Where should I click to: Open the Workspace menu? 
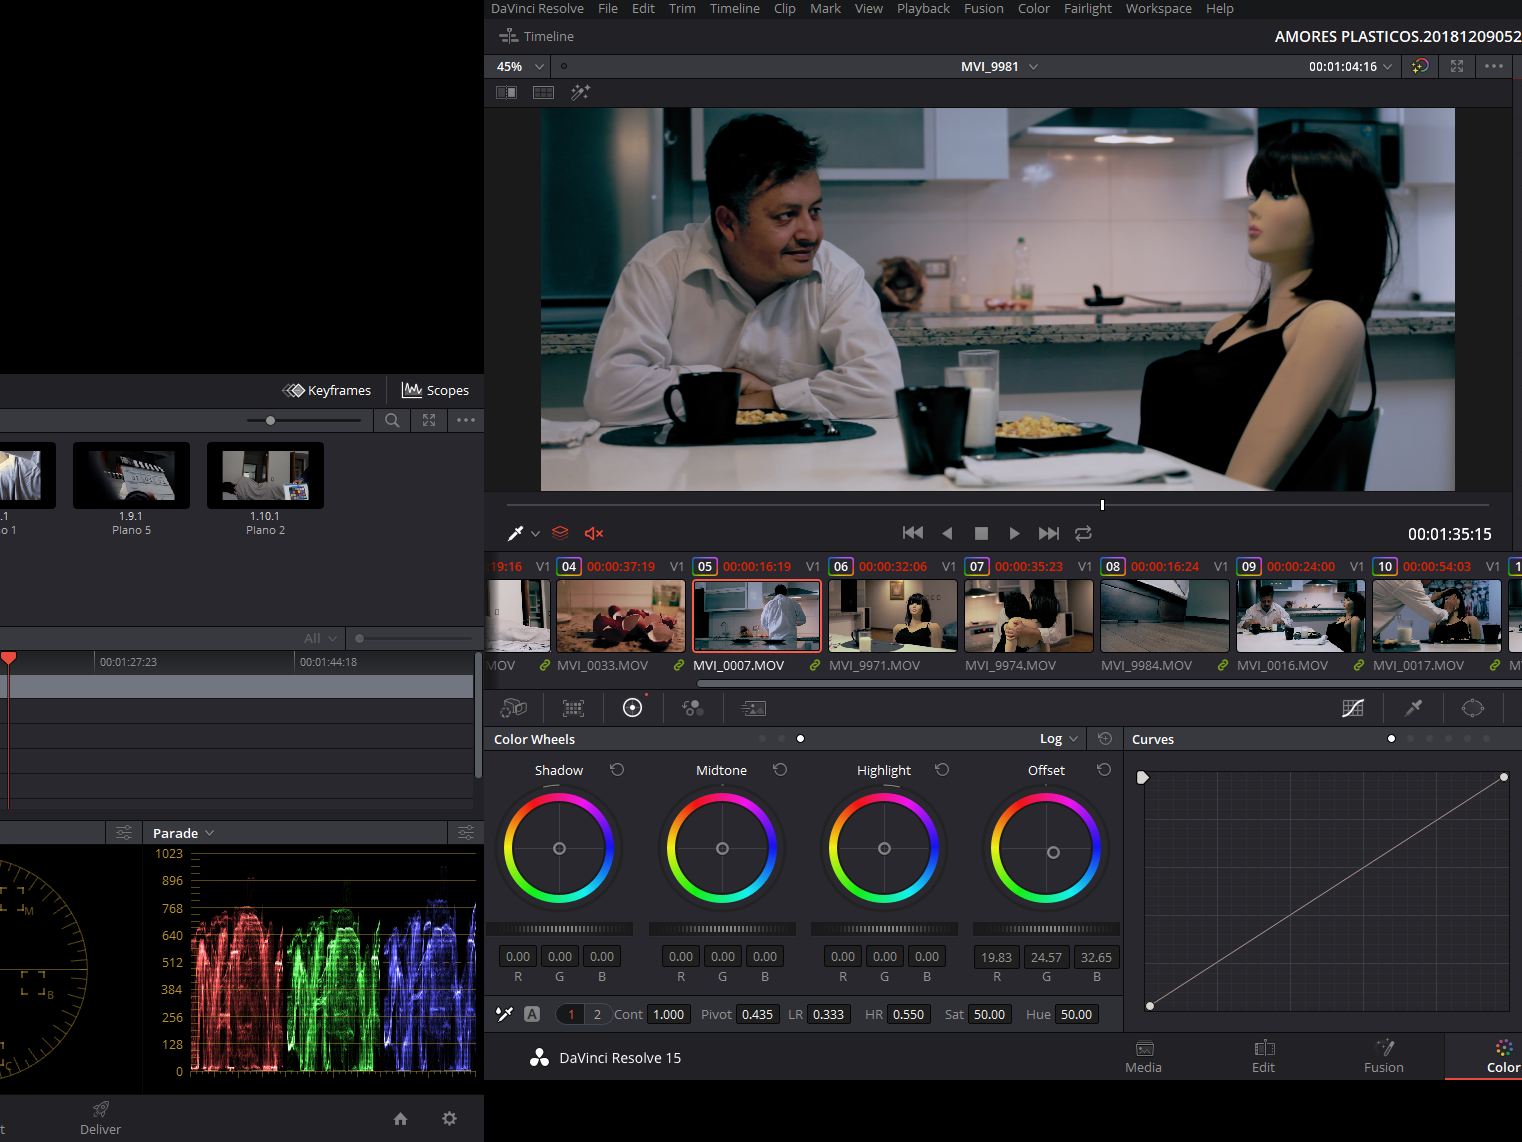(1158, 8)
